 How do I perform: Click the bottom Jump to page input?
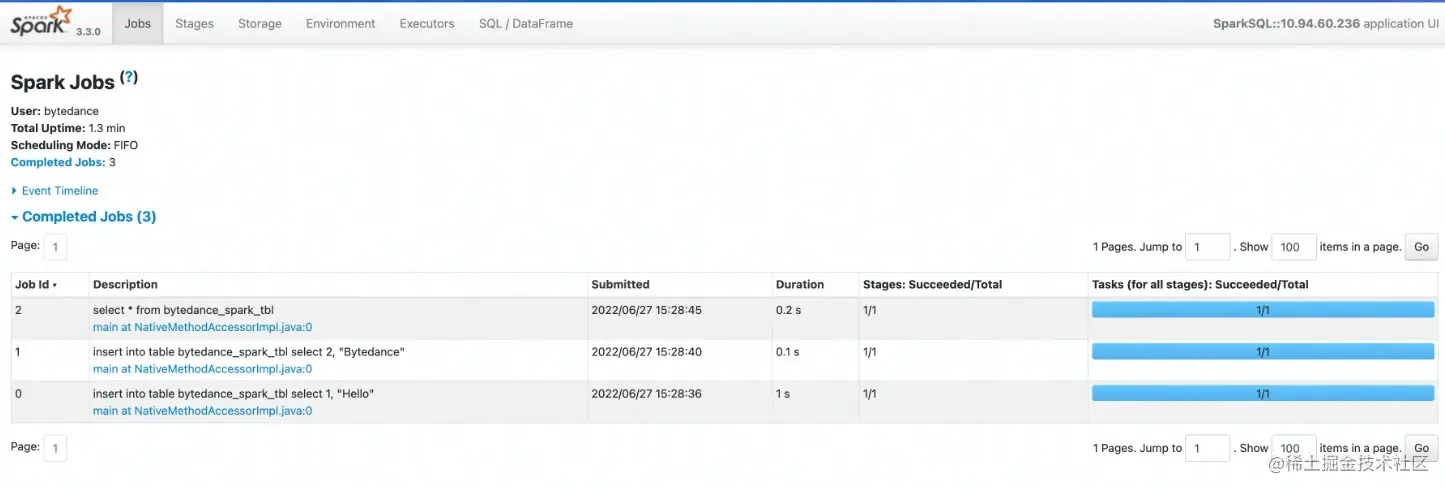click(x=1208, y=448)
